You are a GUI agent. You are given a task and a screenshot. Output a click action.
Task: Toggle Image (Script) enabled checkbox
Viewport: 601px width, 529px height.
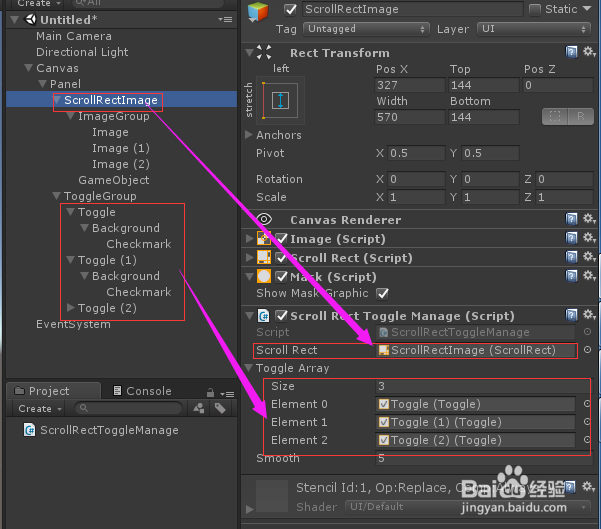tap(282, 238)
